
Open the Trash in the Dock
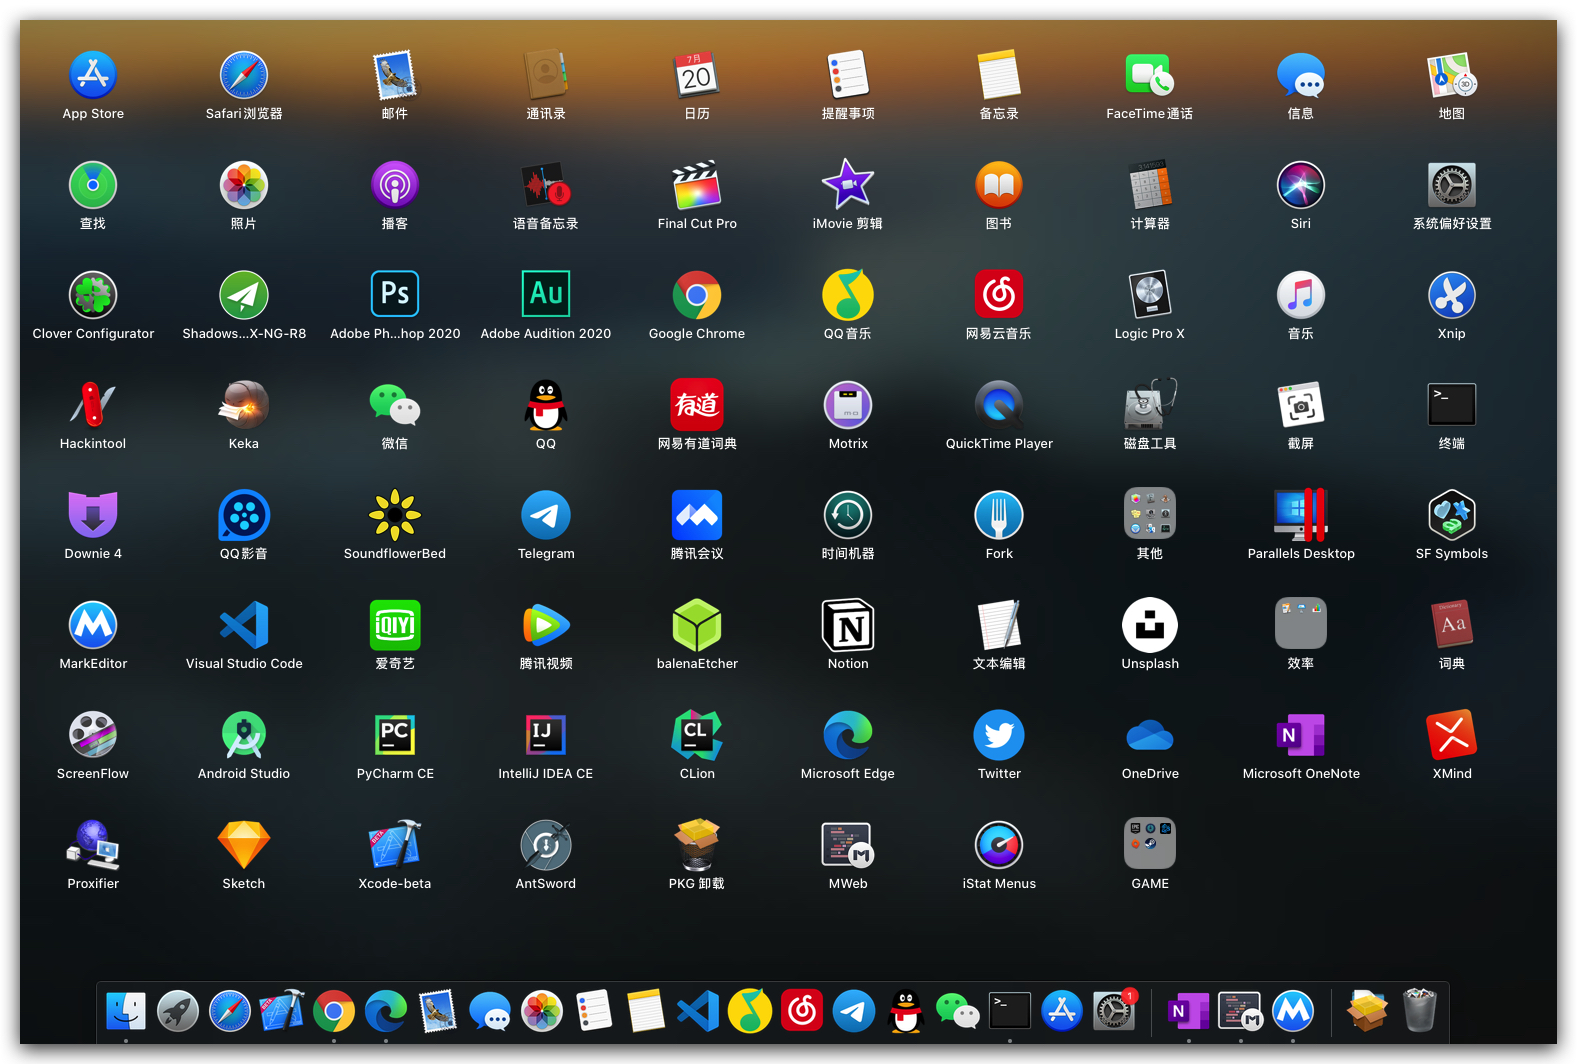[x=1419, y=1011]
